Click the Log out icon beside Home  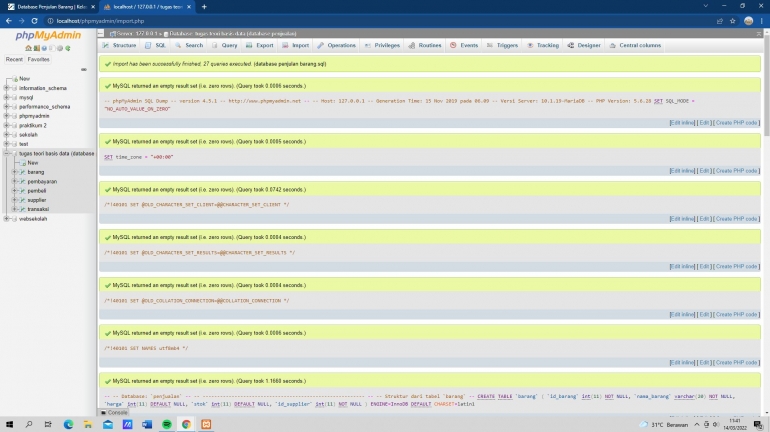click(x=36, y=48)
